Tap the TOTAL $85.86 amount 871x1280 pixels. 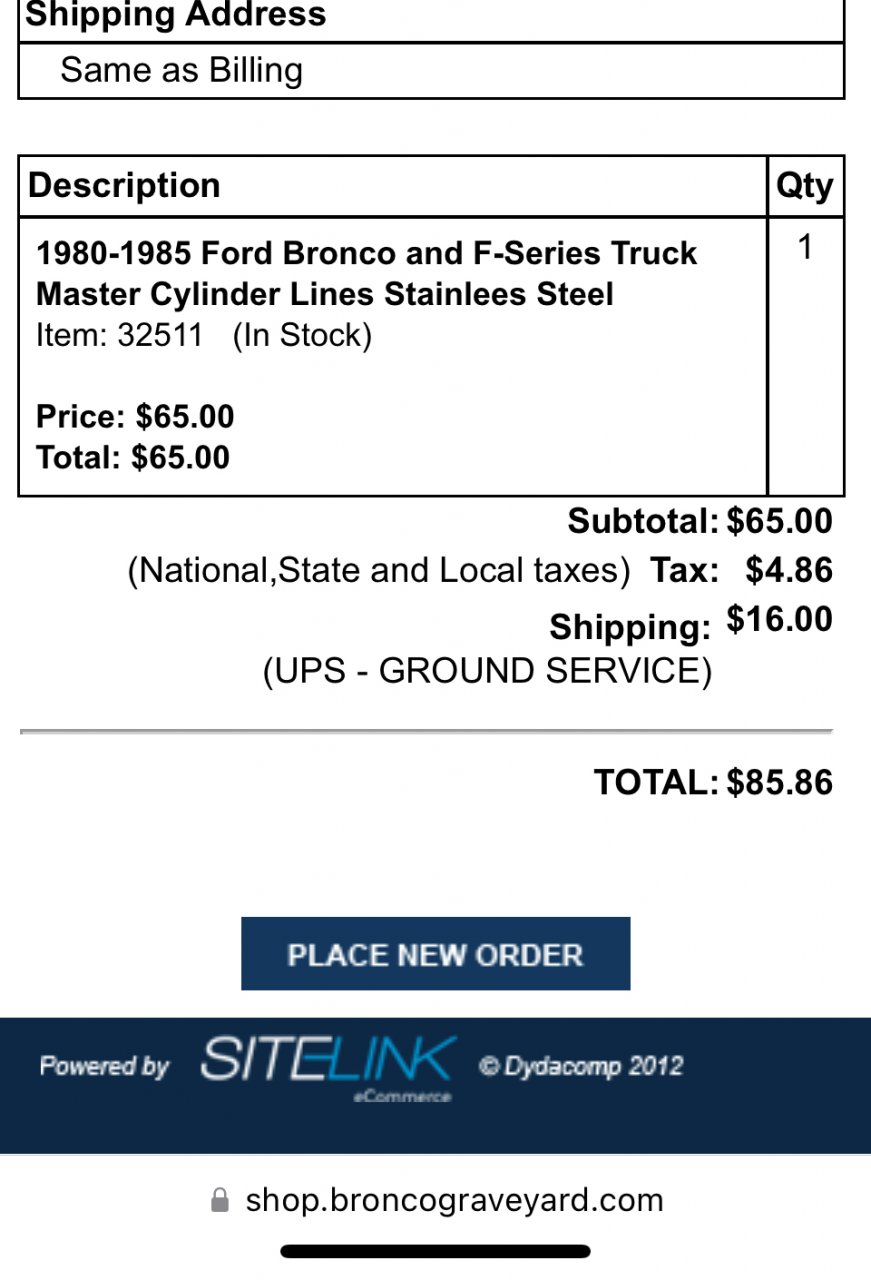pyautogui.click(x=779, y=782)
